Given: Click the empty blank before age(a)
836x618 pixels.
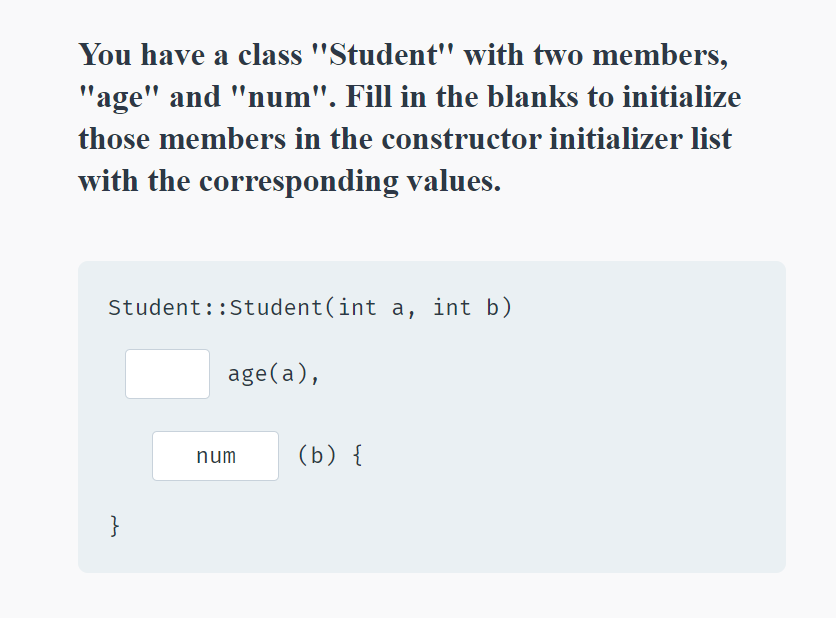Looking at the screenshot, I should (166, 373).
